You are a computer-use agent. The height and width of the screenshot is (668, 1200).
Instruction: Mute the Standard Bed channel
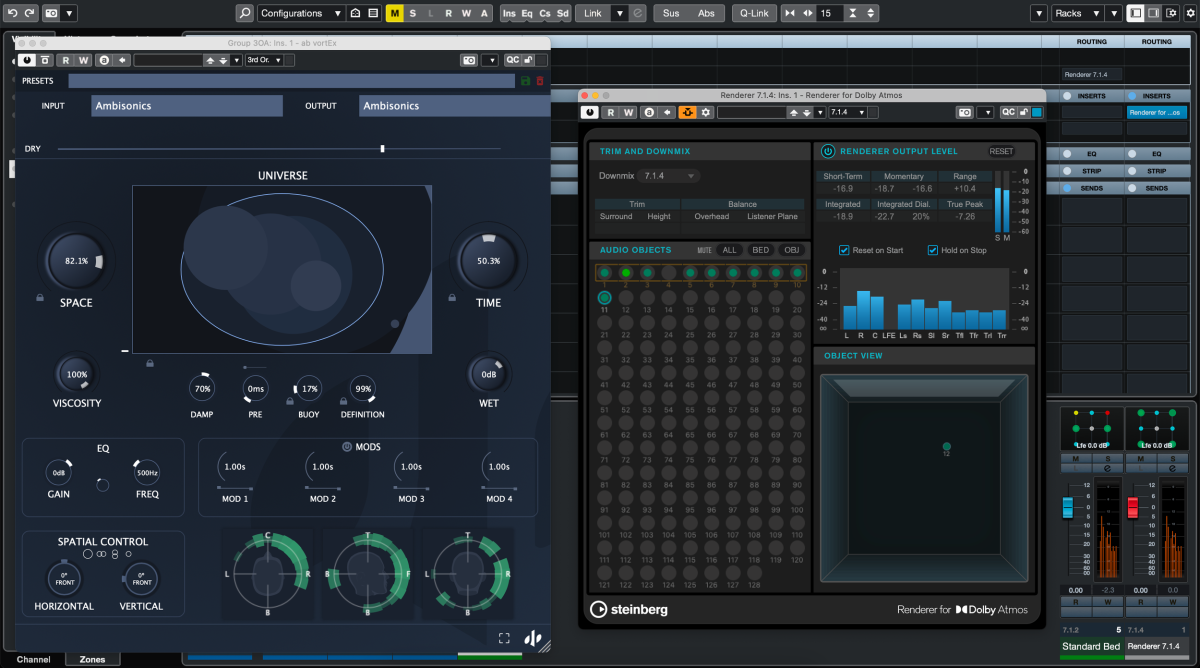point(1076,458)
